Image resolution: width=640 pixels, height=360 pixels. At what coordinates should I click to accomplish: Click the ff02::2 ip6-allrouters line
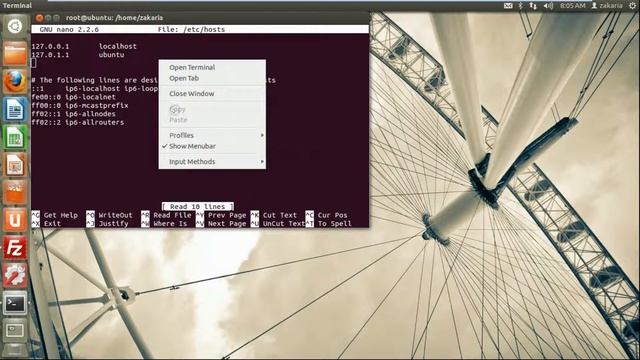[78, 122]
